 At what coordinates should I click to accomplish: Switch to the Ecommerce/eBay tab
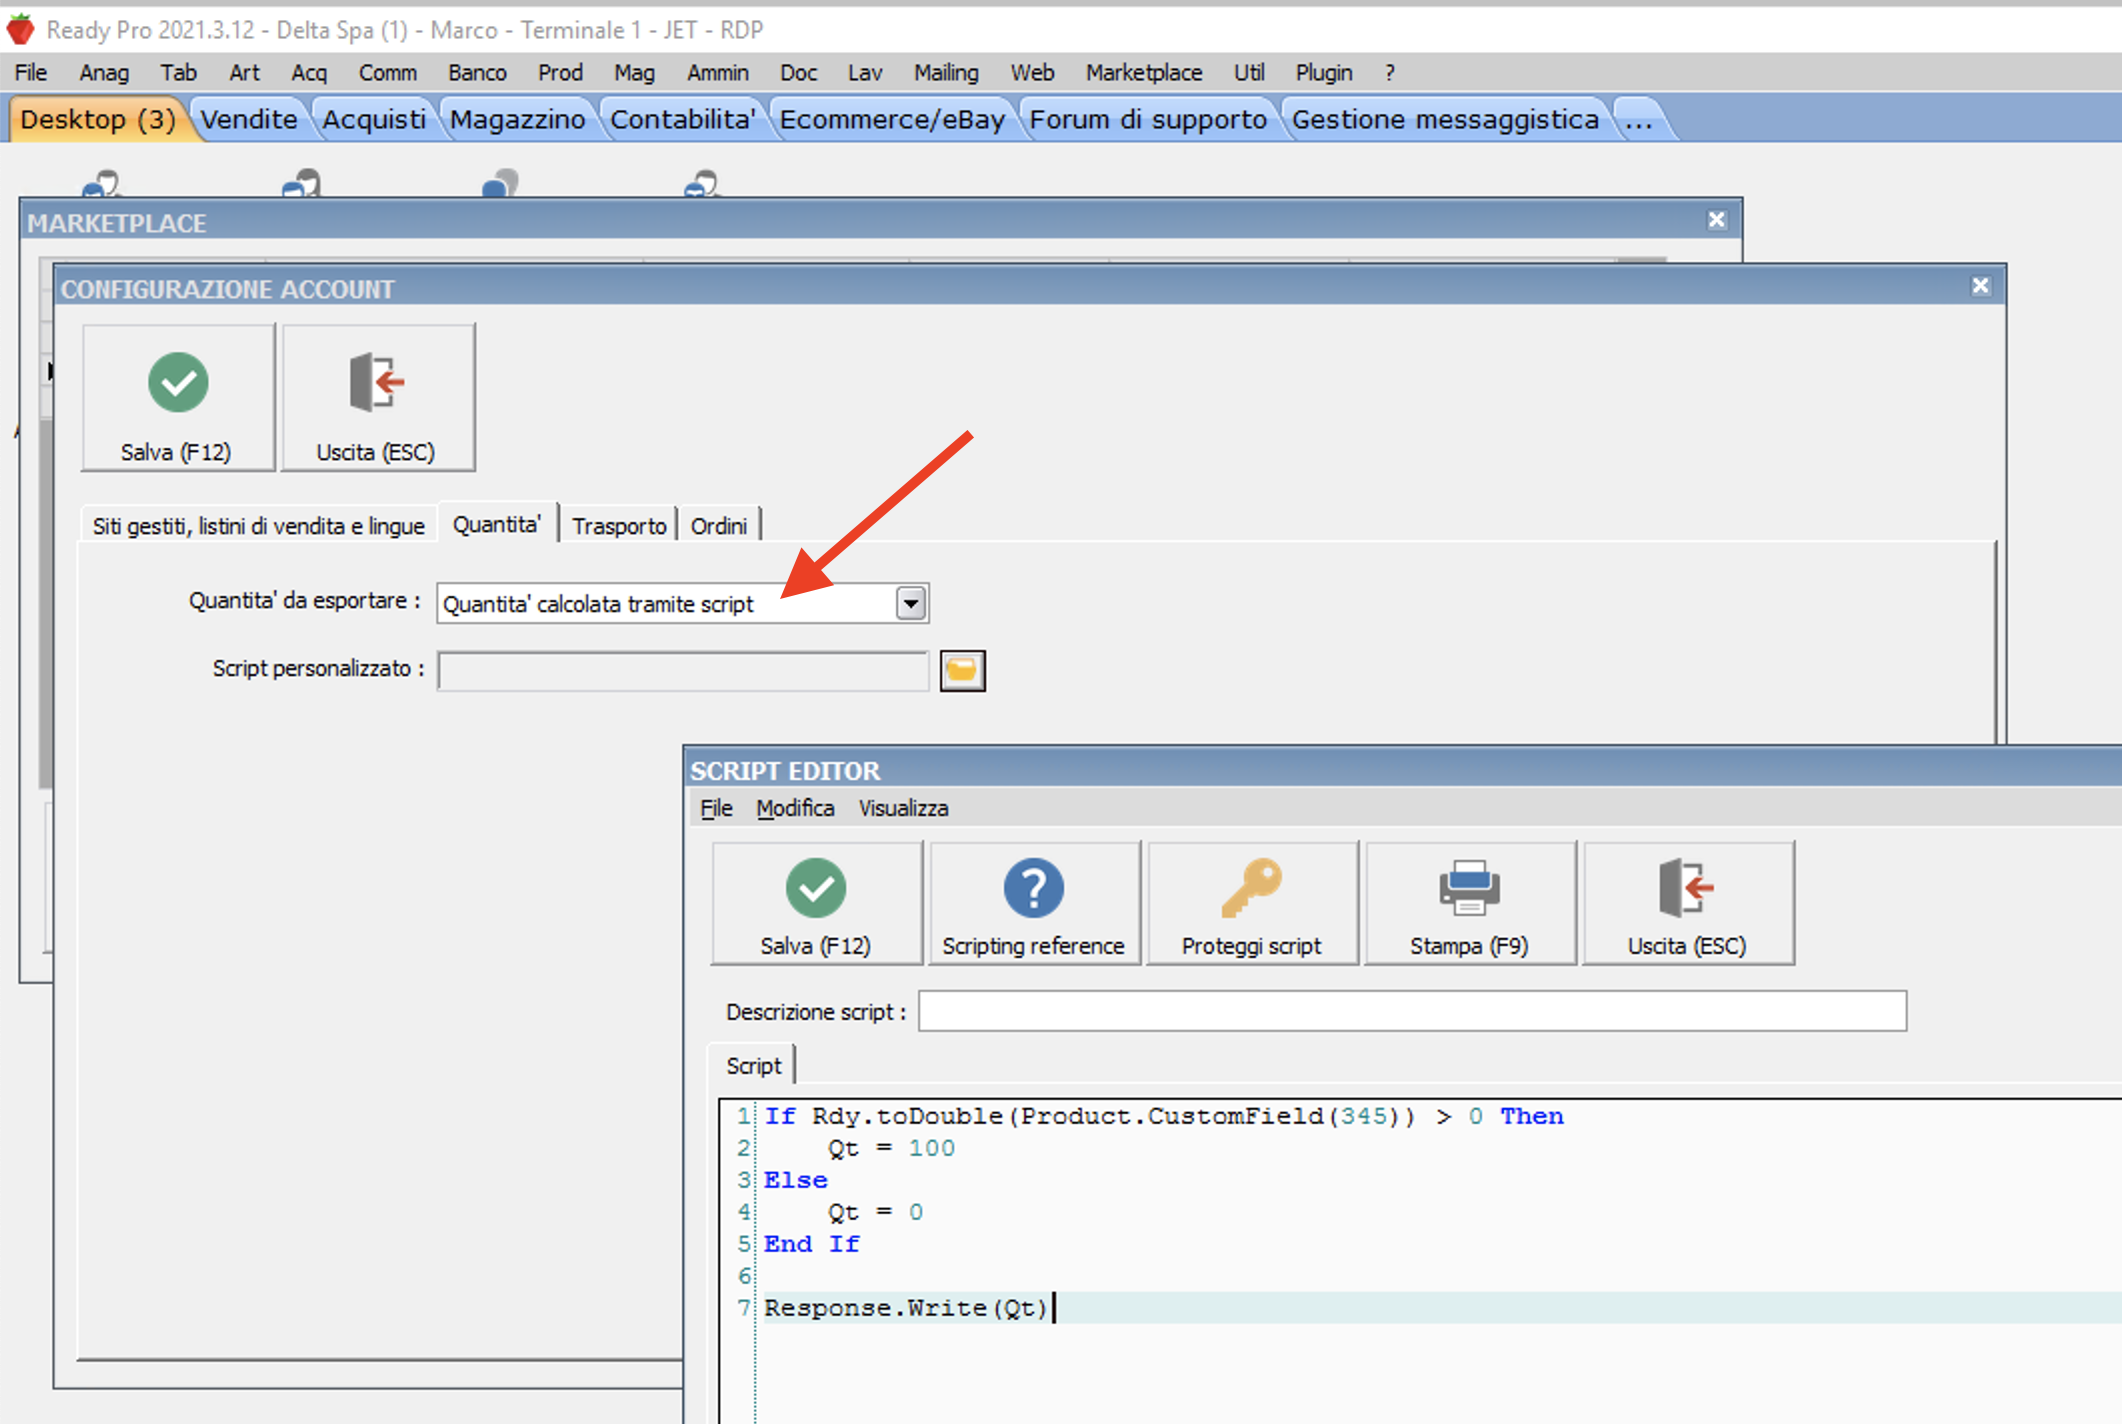click(892, 120)
